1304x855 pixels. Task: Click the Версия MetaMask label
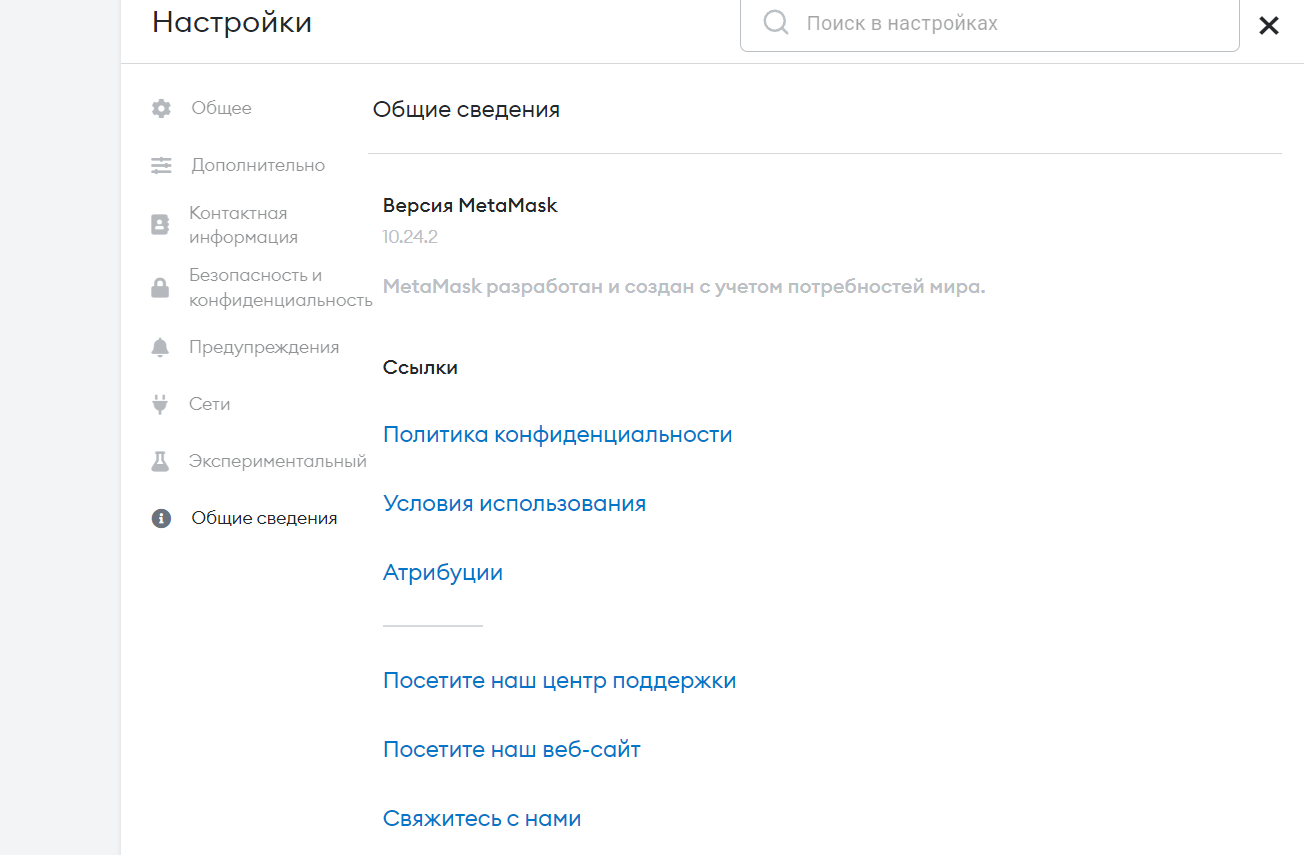pos(470,206)
